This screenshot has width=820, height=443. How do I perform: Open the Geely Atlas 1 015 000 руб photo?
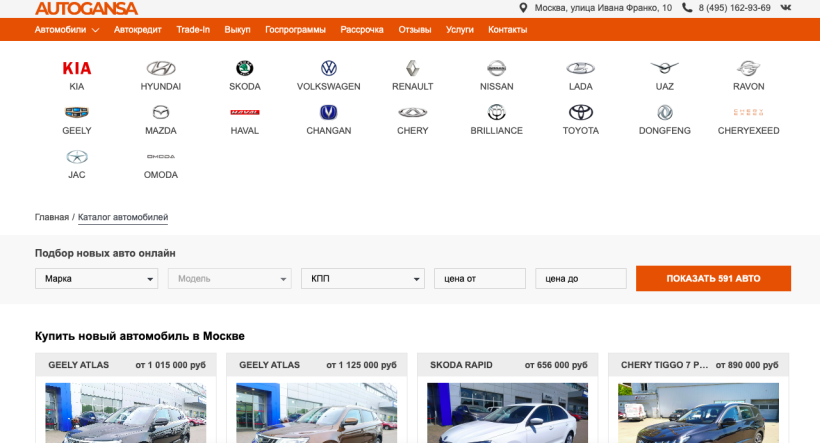click(126, 413)
